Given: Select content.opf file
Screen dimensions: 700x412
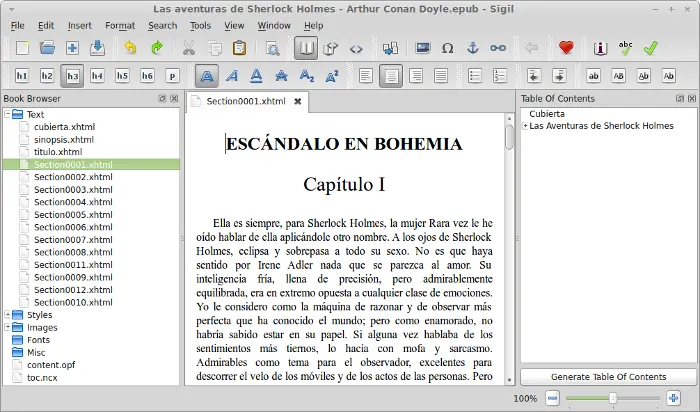Looking at the screenshot, I should 51,365.
